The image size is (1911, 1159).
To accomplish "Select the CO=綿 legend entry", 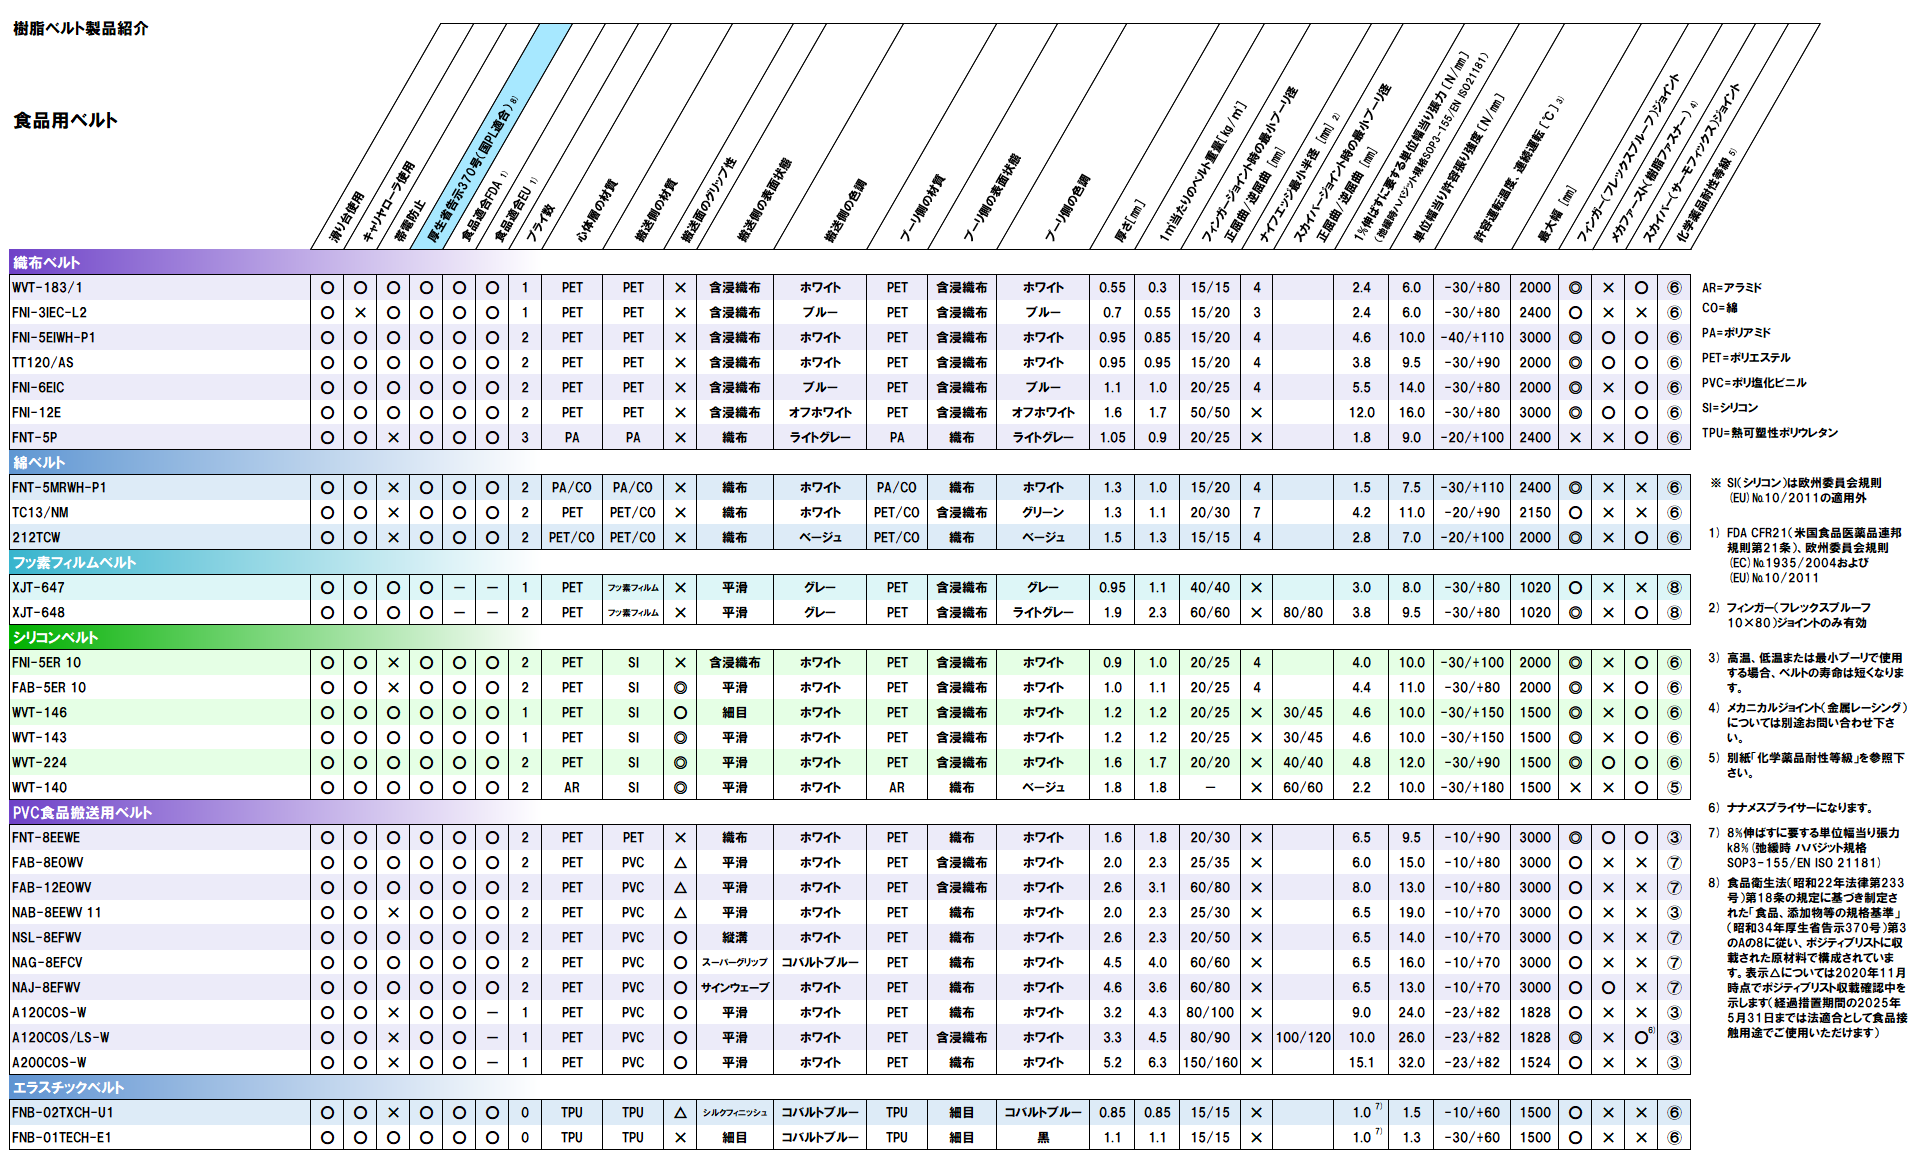I will 1720,307.
